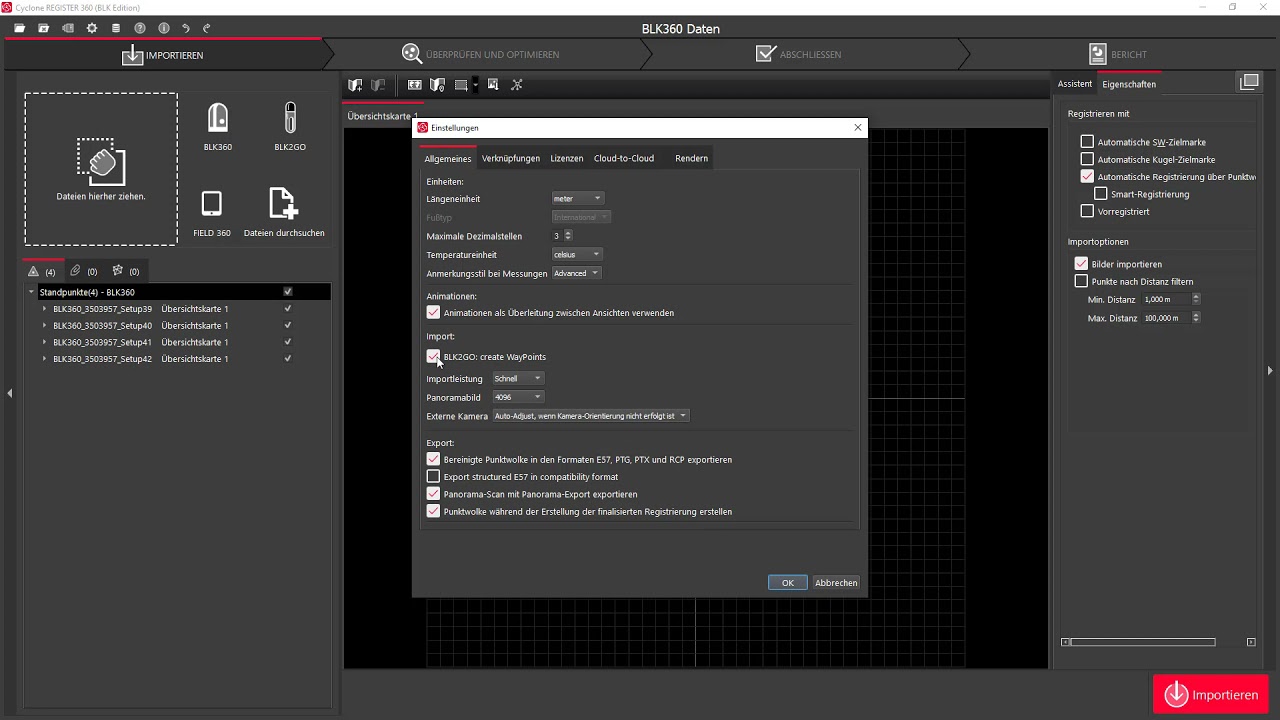Open the info icon in top toolbar
Viewport: 1280px width, 720px height.
164,28
